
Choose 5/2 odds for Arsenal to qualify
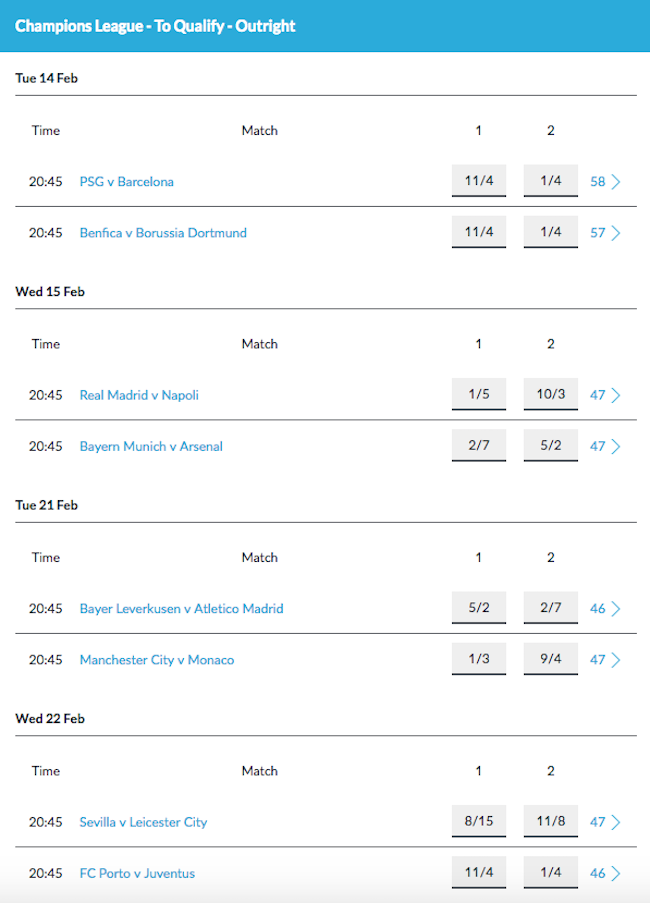[550, 446]
